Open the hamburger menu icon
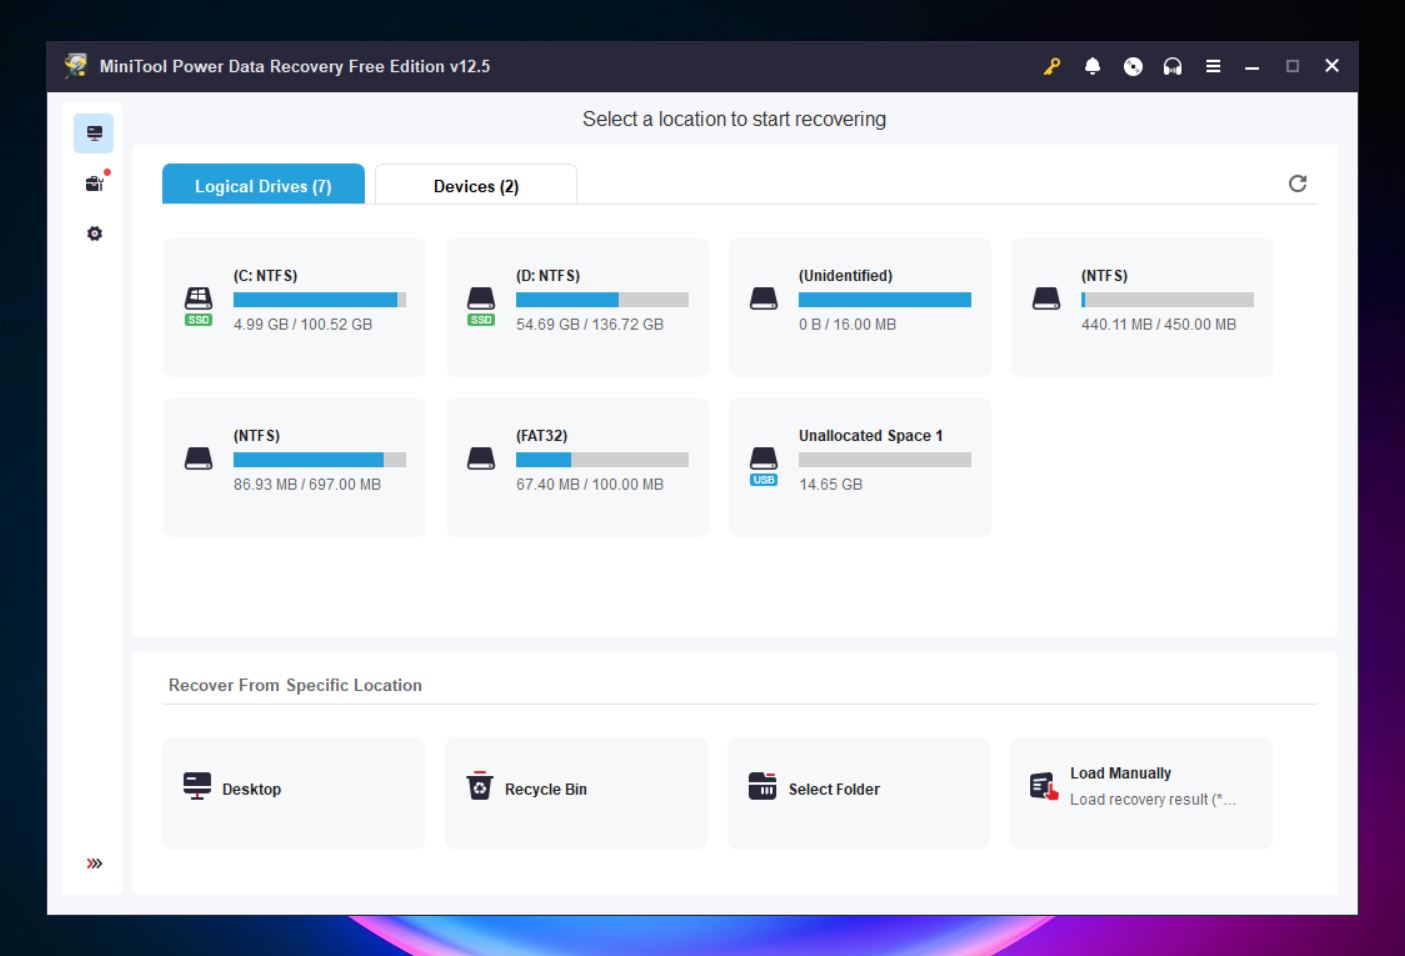The width and height of the screenshot is (1405, 956). click(1213, 66)
